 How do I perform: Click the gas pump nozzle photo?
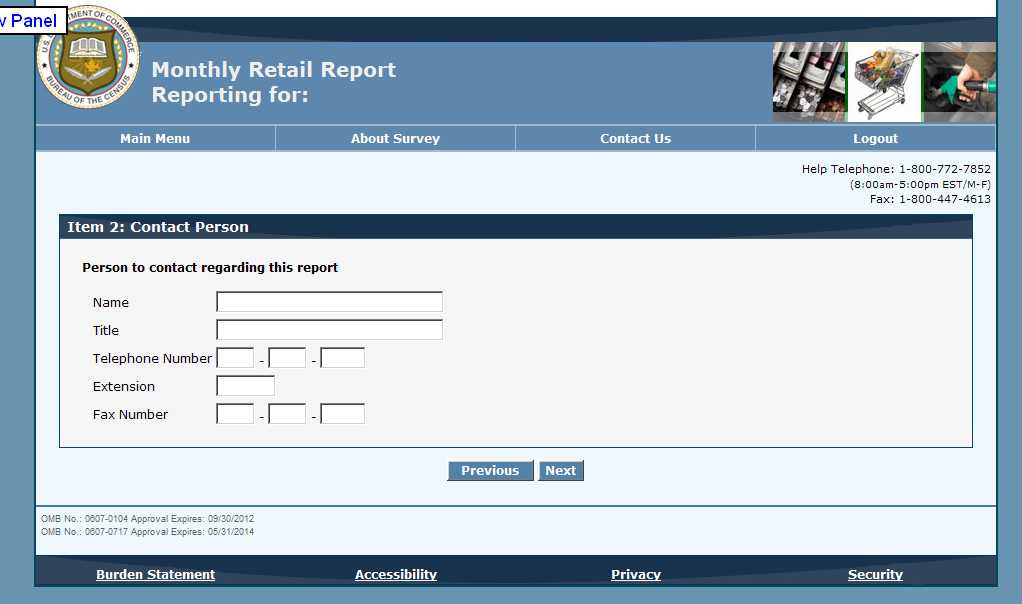click(959, 82)
